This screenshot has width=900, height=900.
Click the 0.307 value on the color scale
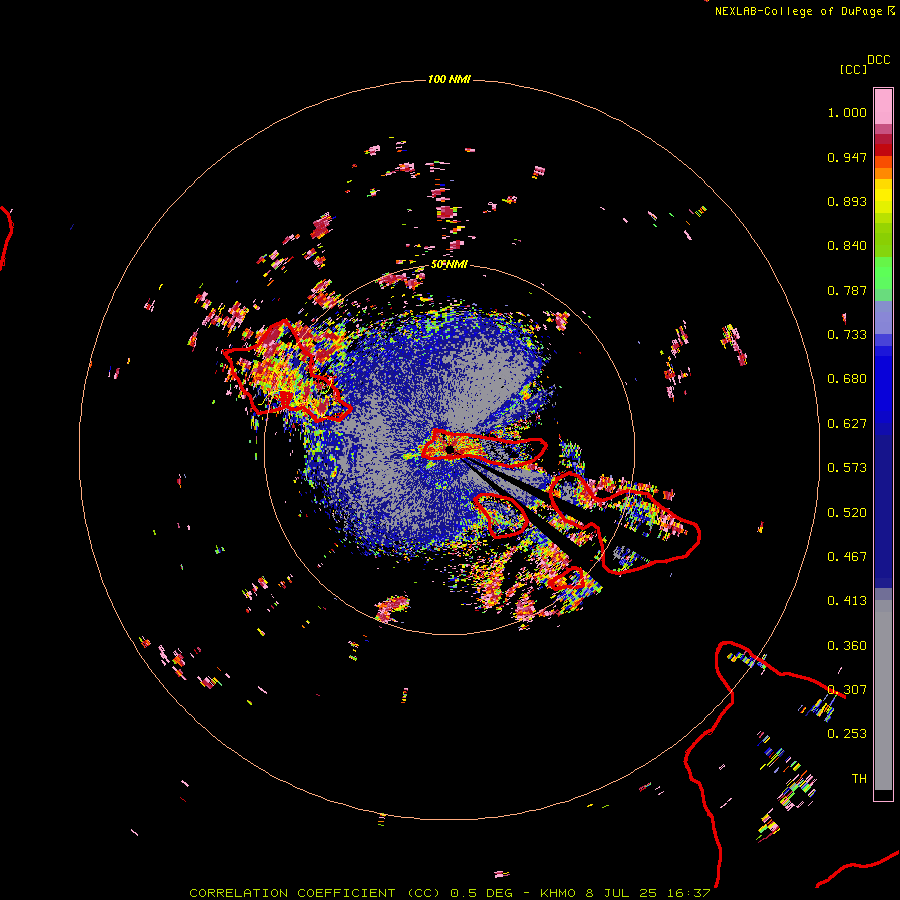click(x=847, y=690)
